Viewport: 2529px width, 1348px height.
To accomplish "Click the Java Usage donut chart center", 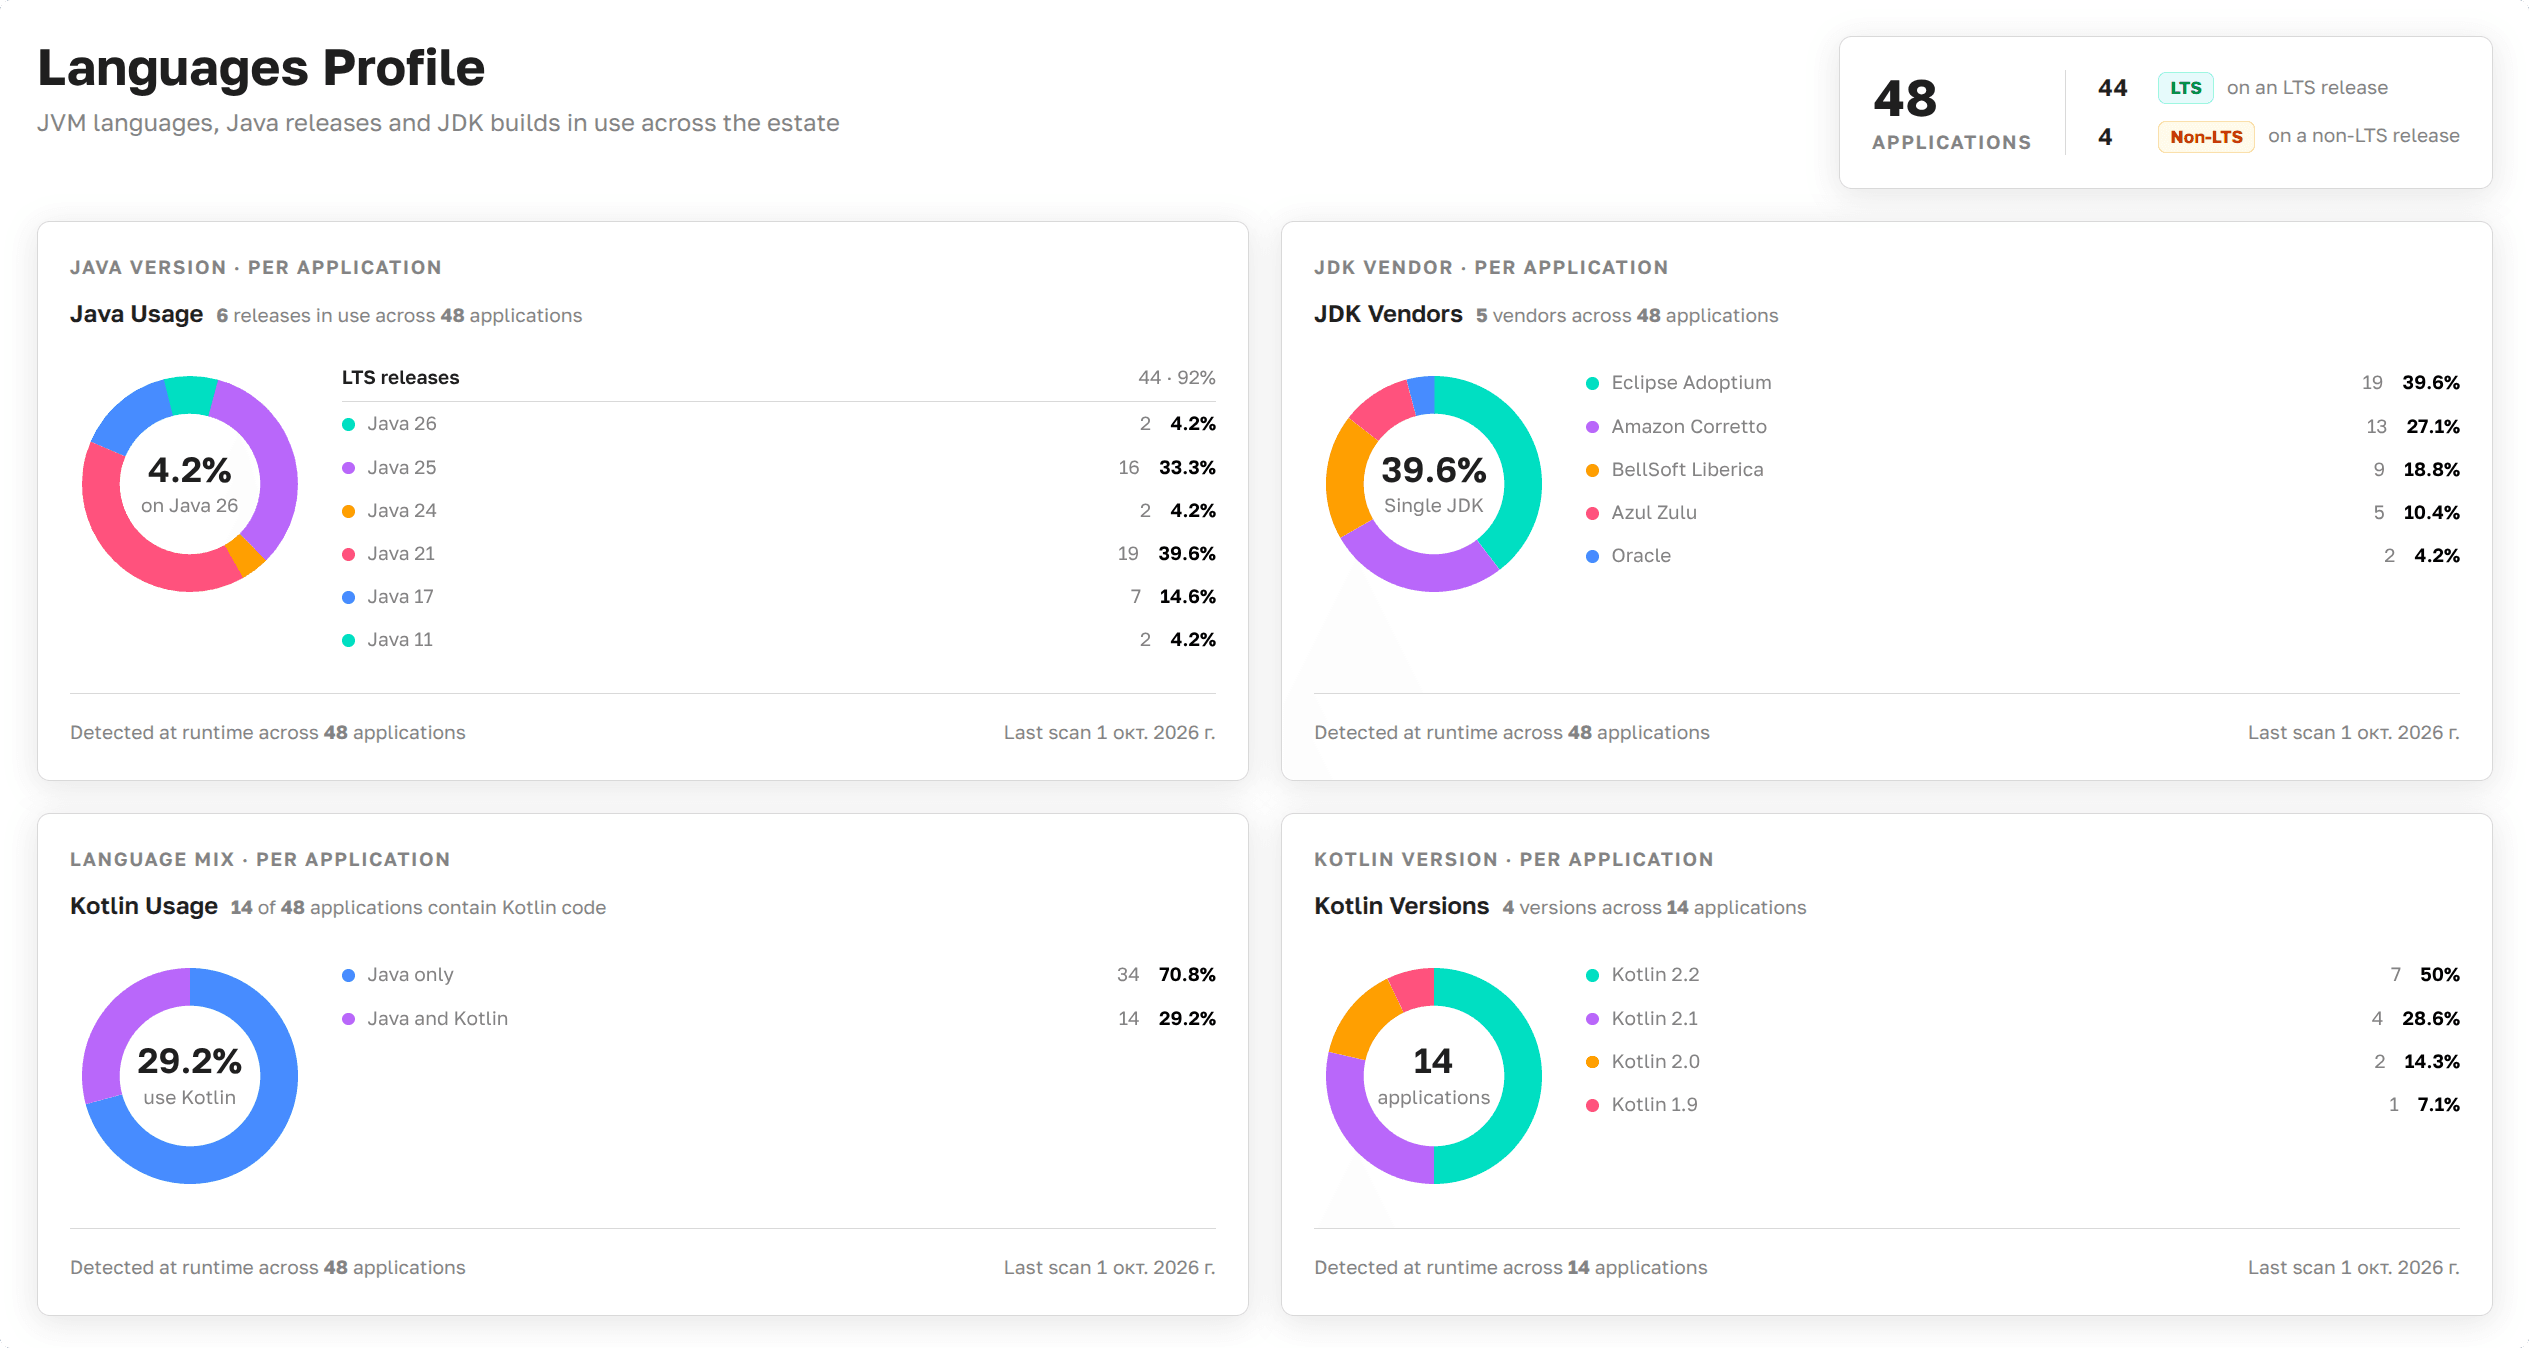I will (190, 484).
